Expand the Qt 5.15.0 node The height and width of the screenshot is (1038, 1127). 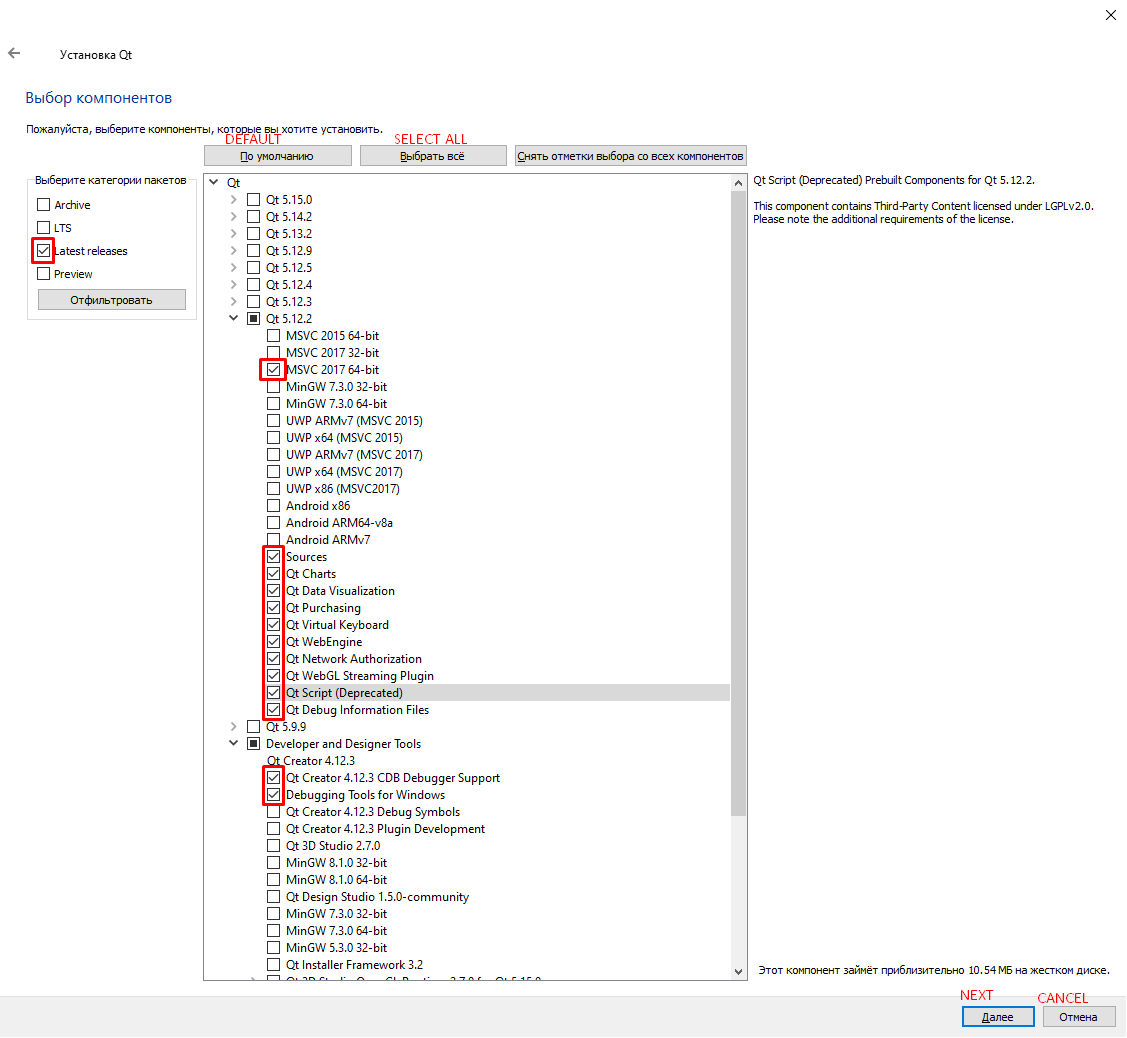point(234,200)
